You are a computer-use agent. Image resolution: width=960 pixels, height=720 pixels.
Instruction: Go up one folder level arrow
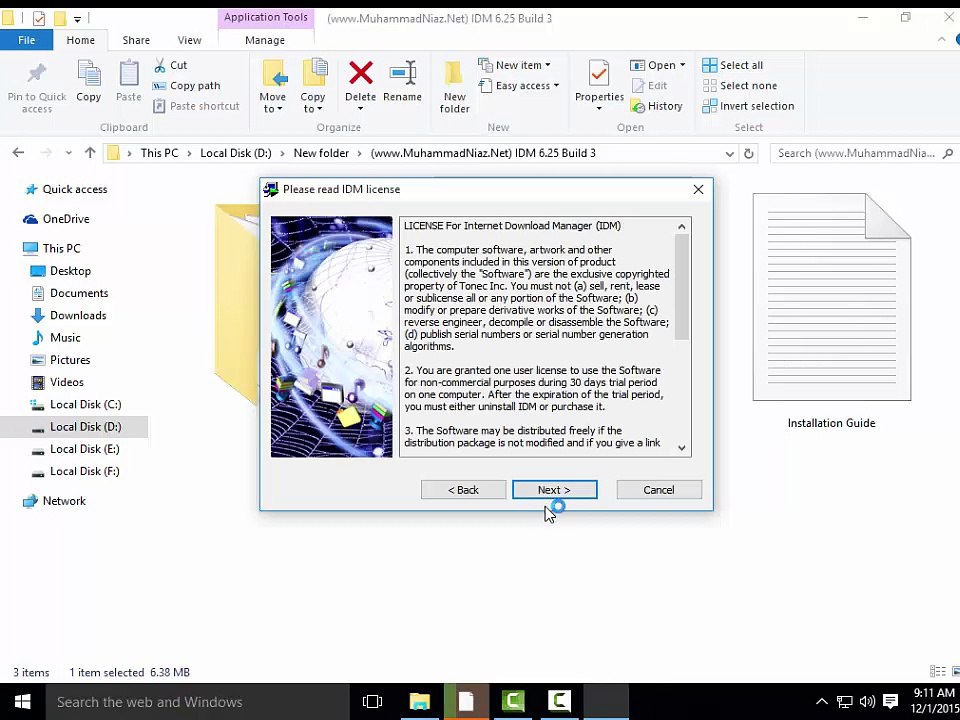point(90,152)
